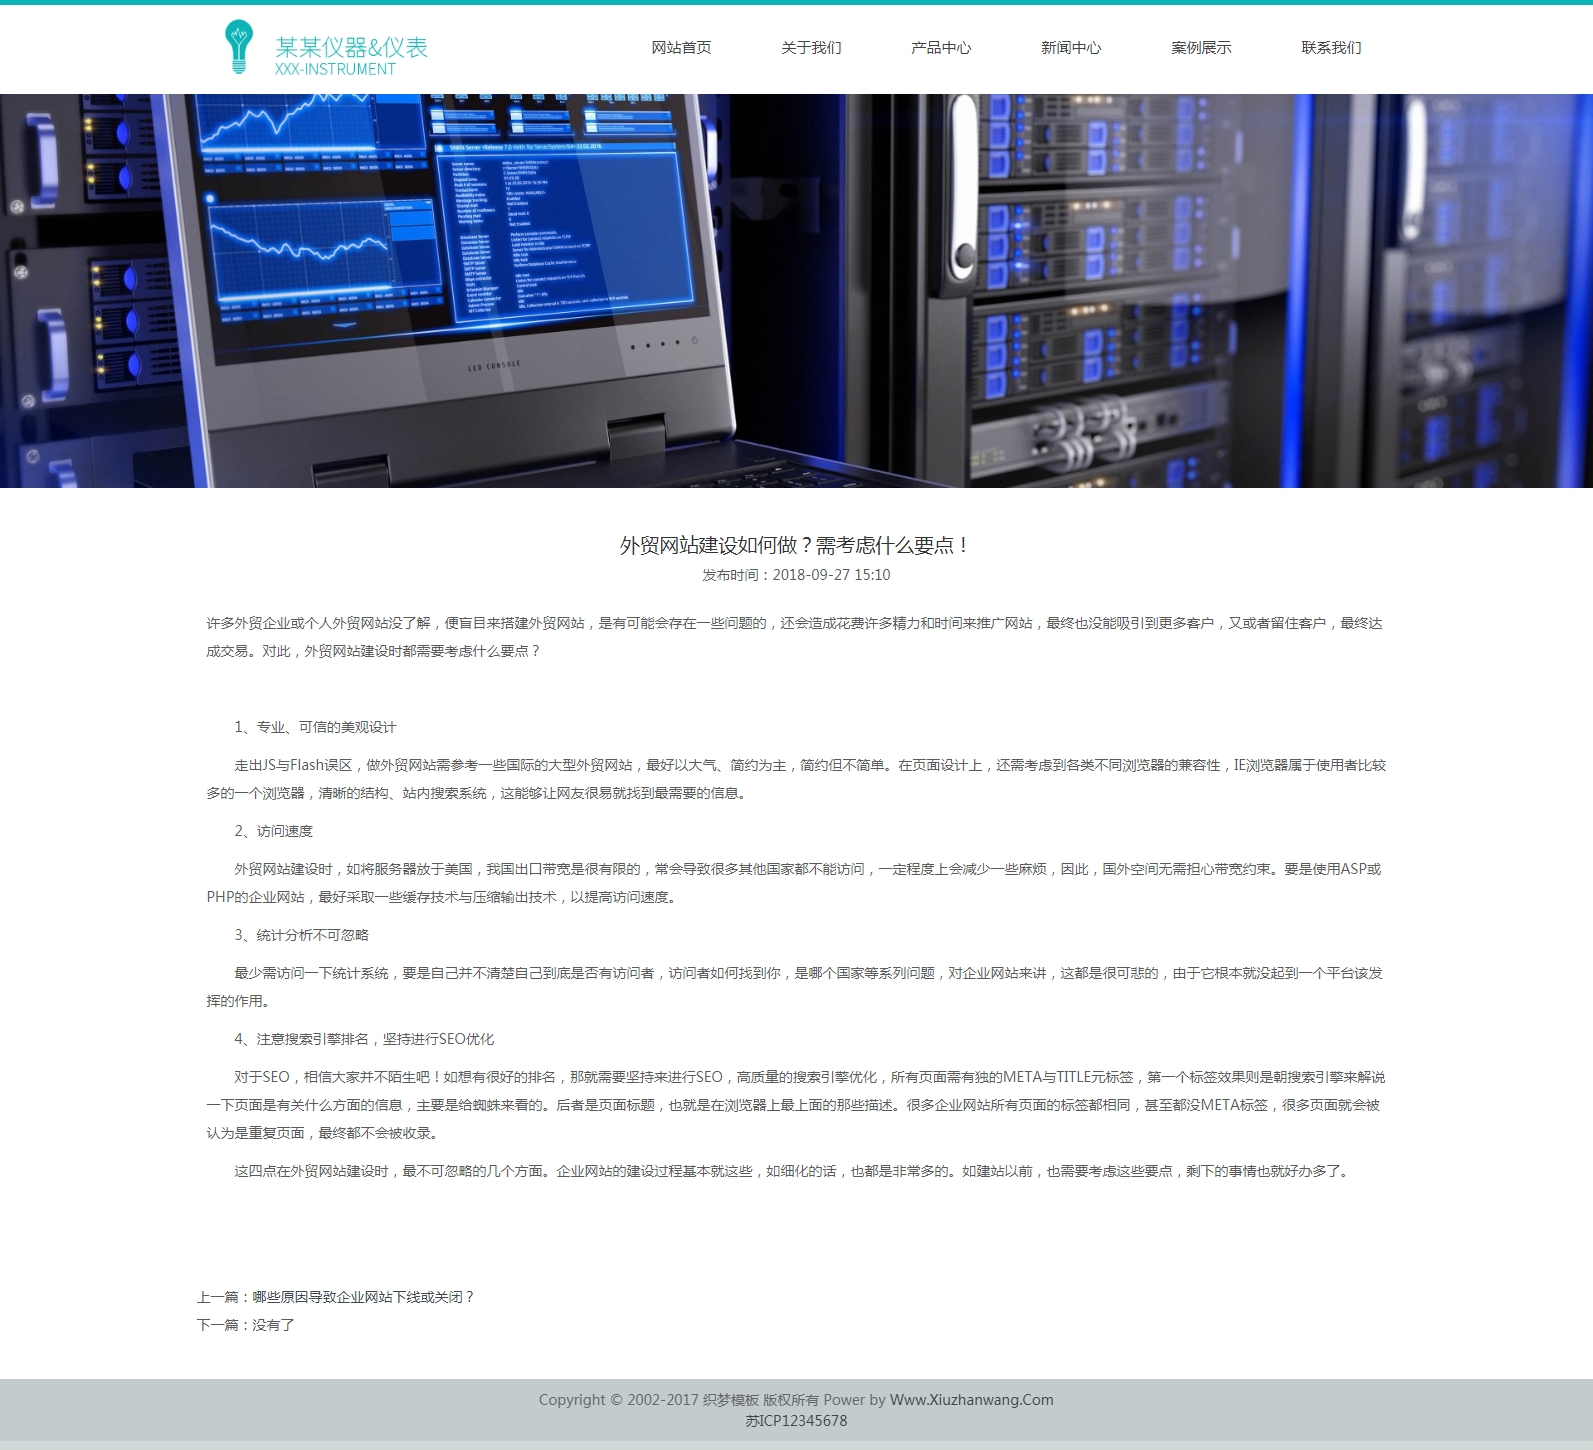
Task: Click the lightbulb logo icon
Action: pyautogui.click(x=238, y=47)
